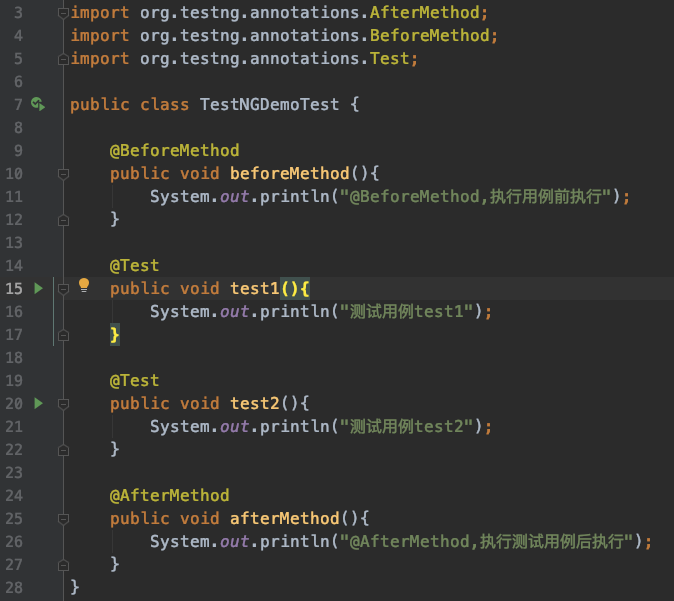The height and width of the screenshot is (601, 674).
Task: Click the test2 method name
Action: 255,403
